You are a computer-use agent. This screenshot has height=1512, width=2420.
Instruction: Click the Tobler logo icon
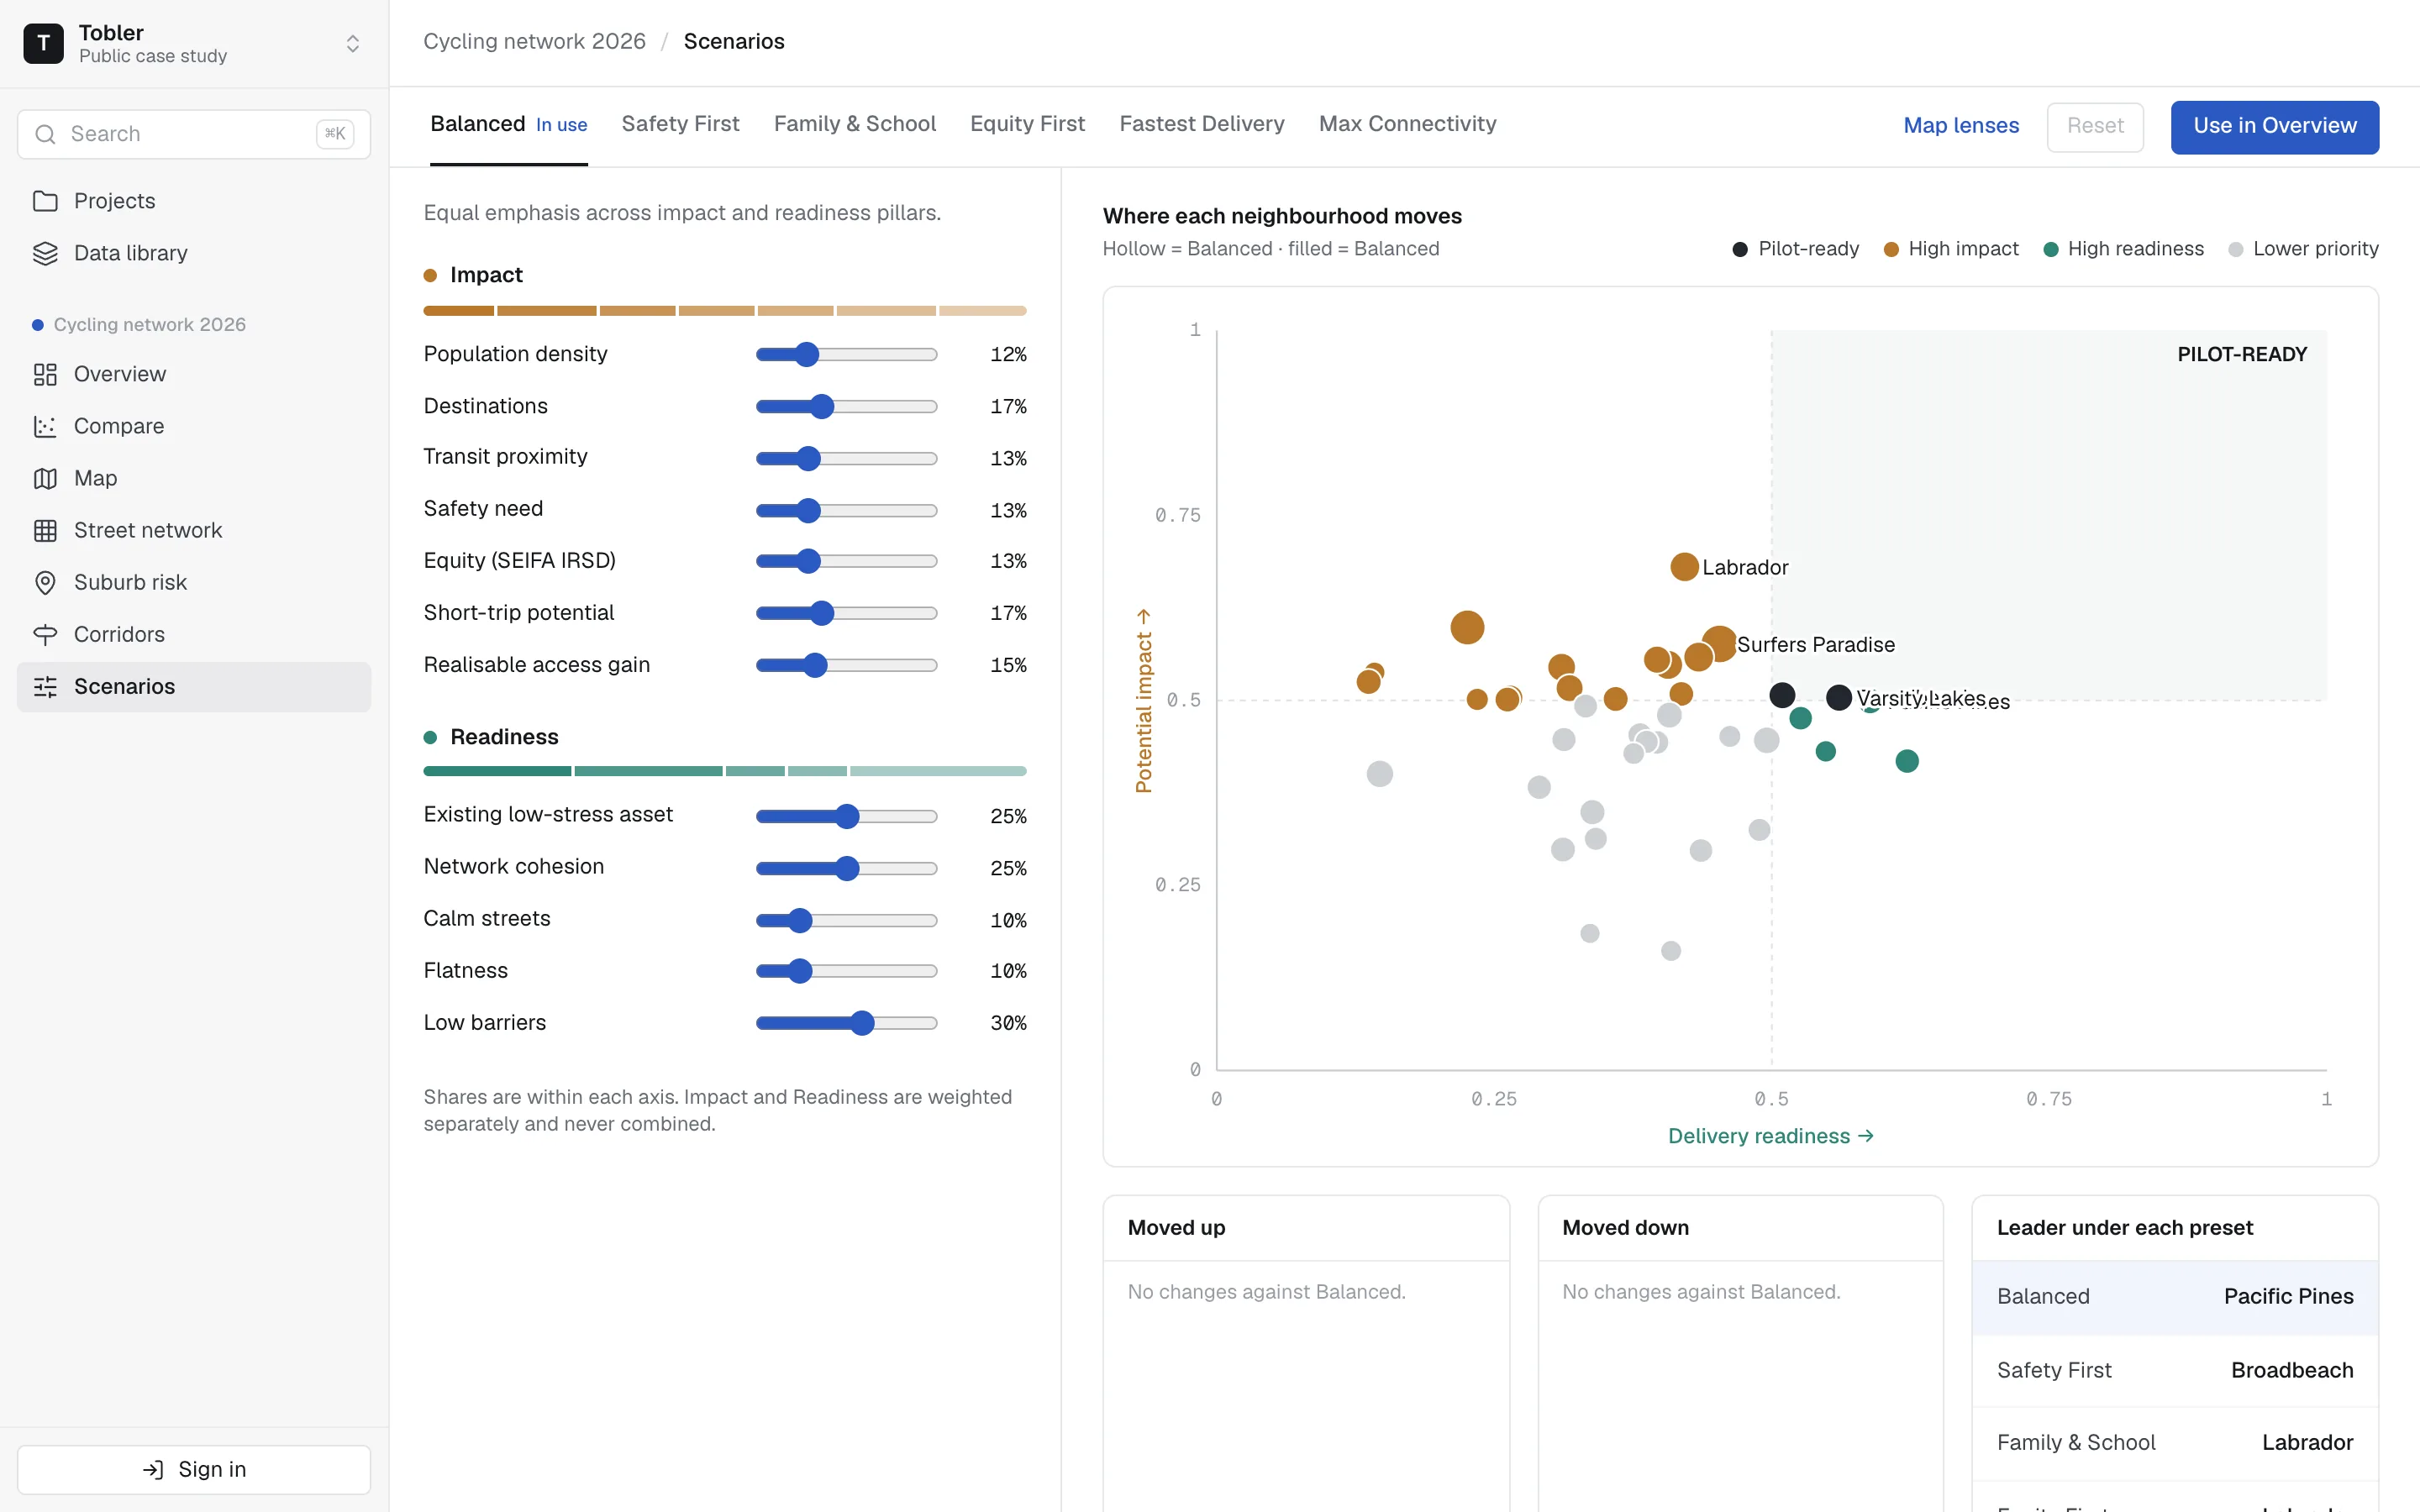43,43
